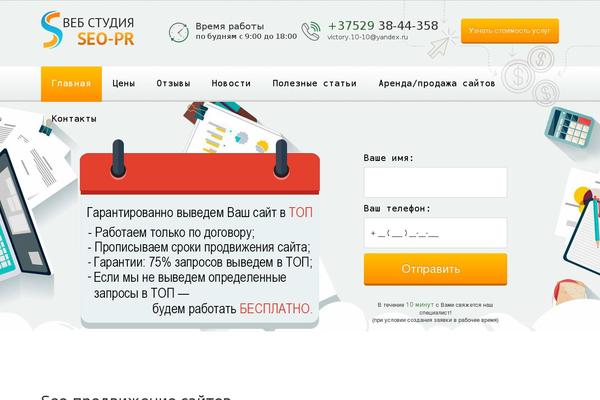The width and height of the screenshot is (600, 400).
Task: Click the mouse cursor arrow graphic
Action: click(439, 46)
